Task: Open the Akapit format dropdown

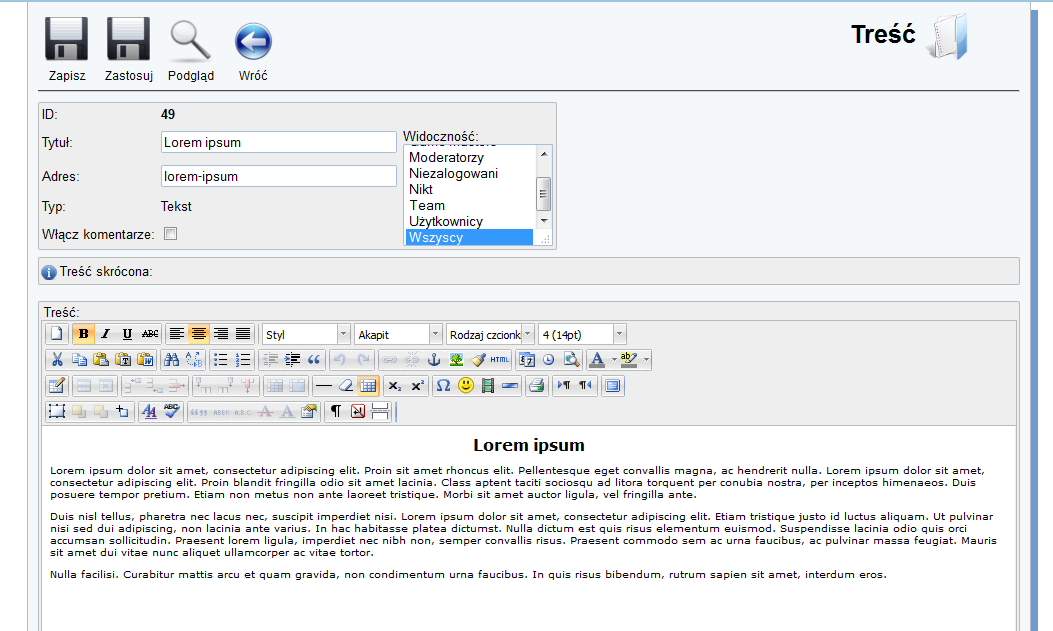Action: pyautogui.click(x=398, y=334)
